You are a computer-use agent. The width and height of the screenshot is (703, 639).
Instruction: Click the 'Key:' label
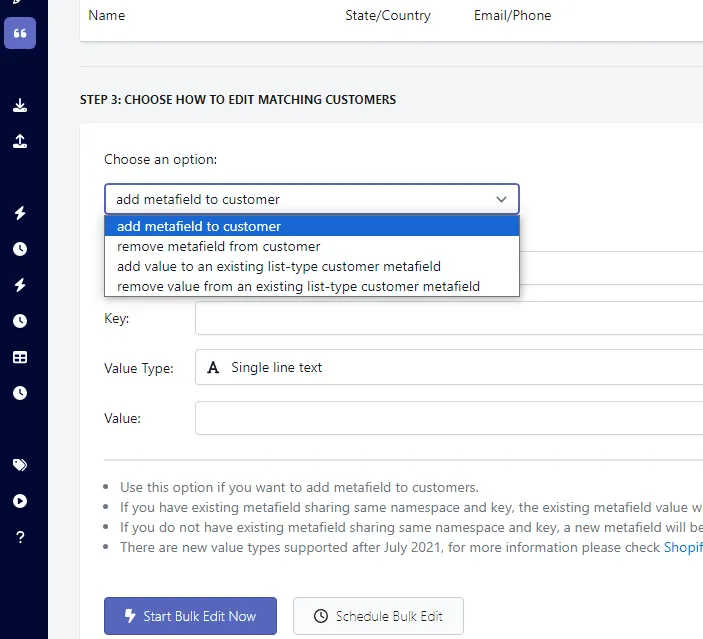[117, 318]
